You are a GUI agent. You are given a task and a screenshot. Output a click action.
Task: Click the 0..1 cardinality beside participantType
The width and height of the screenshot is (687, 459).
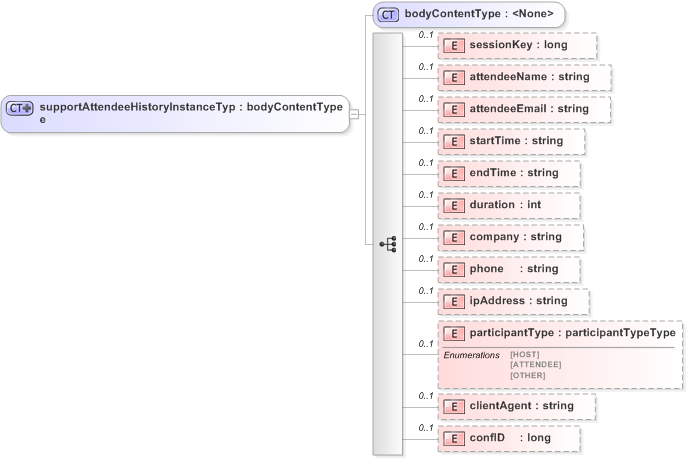pyautogui.click(x=425, y=344)
